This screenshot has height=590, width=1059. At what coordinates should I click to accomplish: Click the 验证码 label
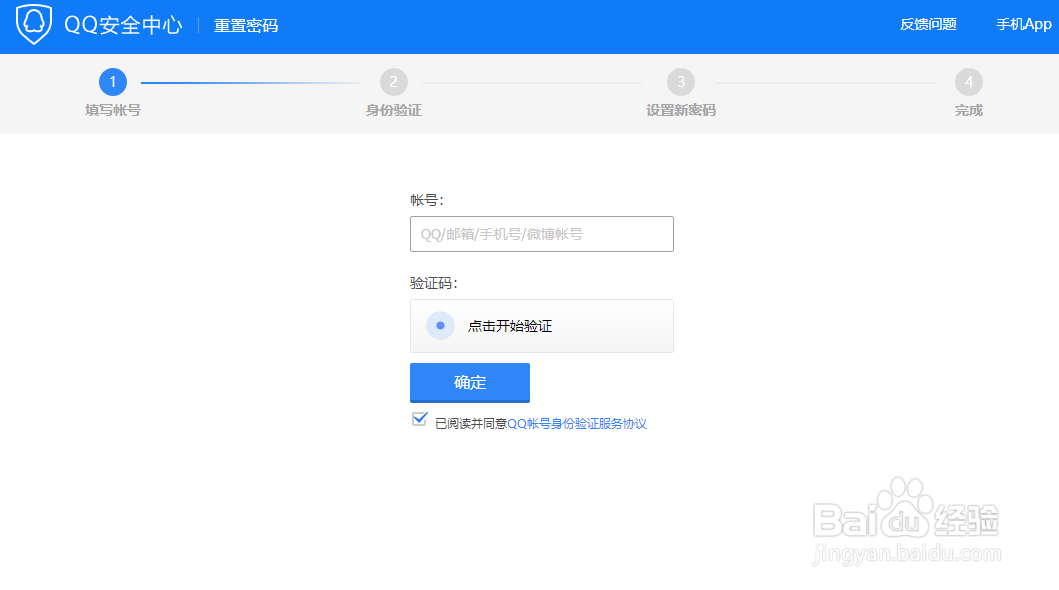pyautogui.click(x=434, y=283)
